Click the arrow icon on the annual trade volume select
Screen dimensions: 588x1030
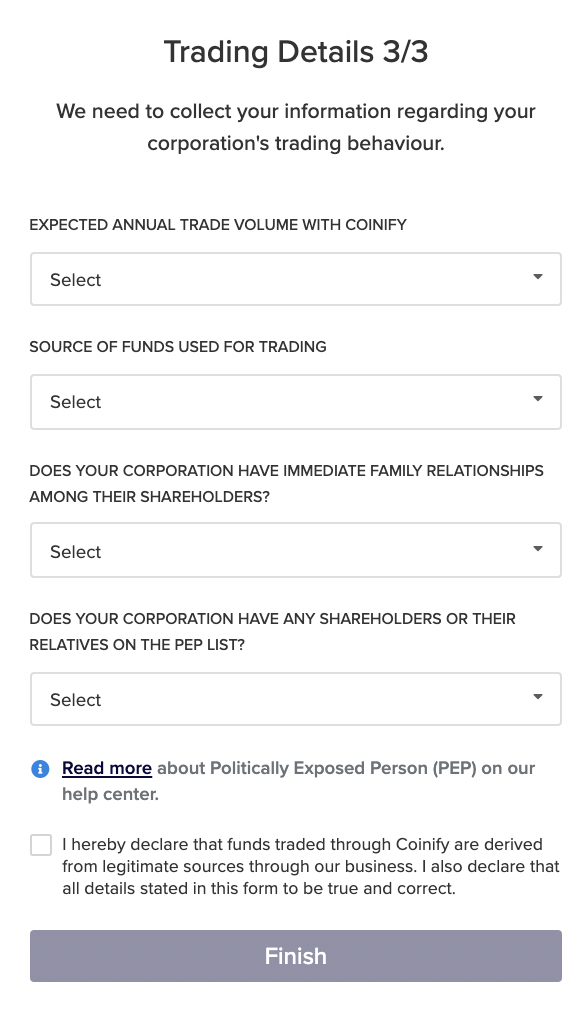coord(537,277)
